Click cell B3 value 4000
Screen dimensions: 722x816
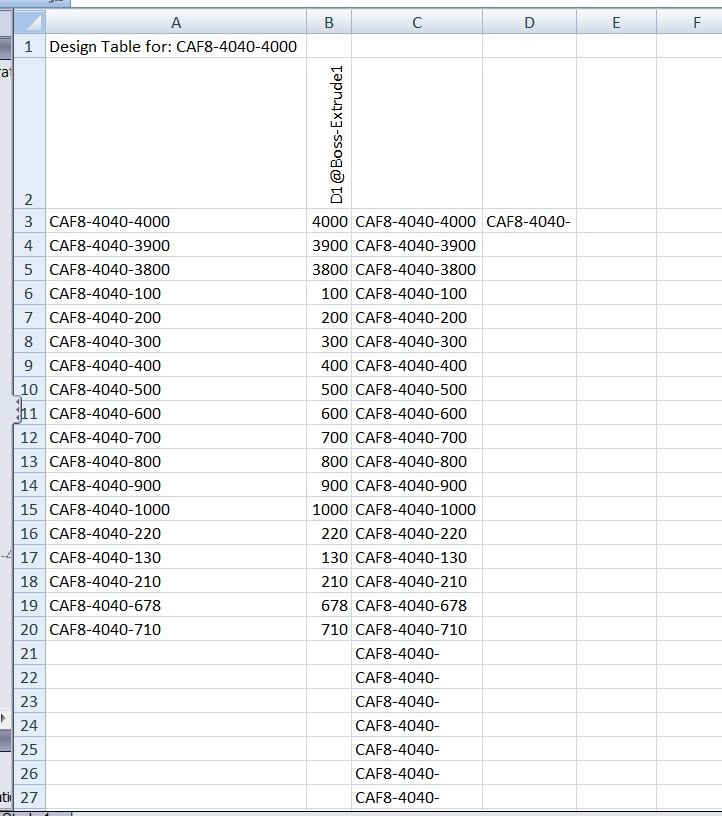tap(329, 221)
